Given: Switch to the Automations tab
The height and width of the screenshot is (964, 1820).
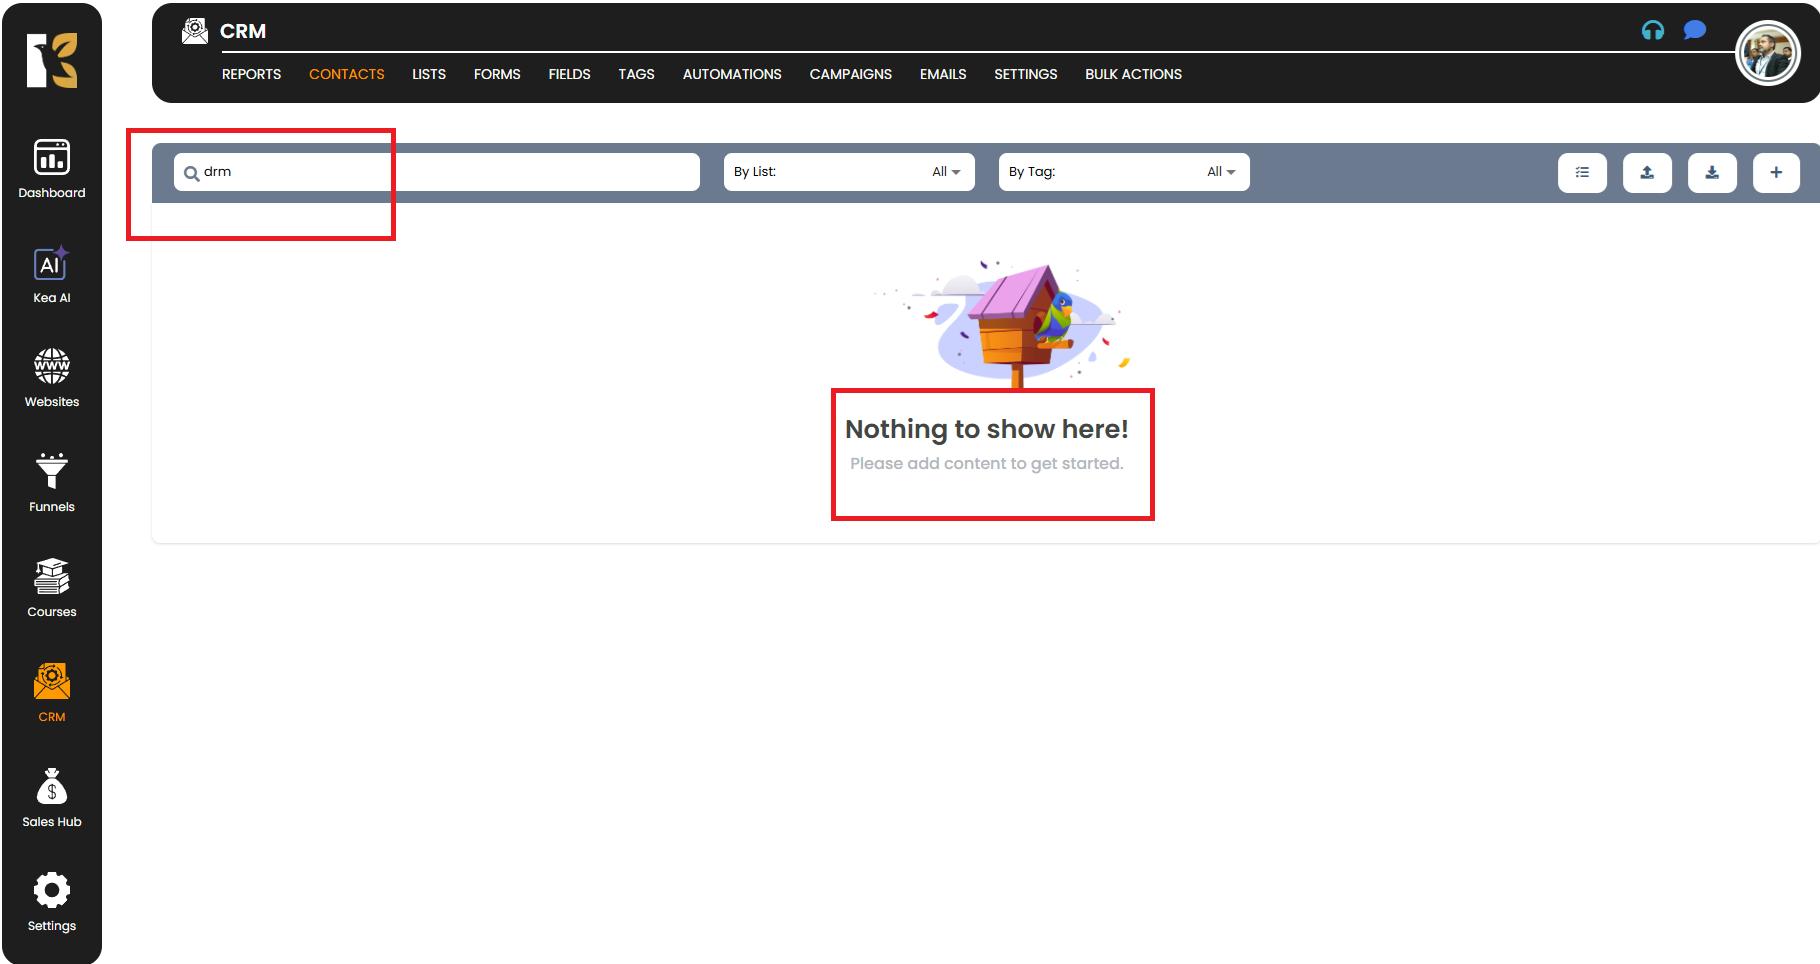Looking at the screenshot, I should pyautogui.click(x=732, y=74).
